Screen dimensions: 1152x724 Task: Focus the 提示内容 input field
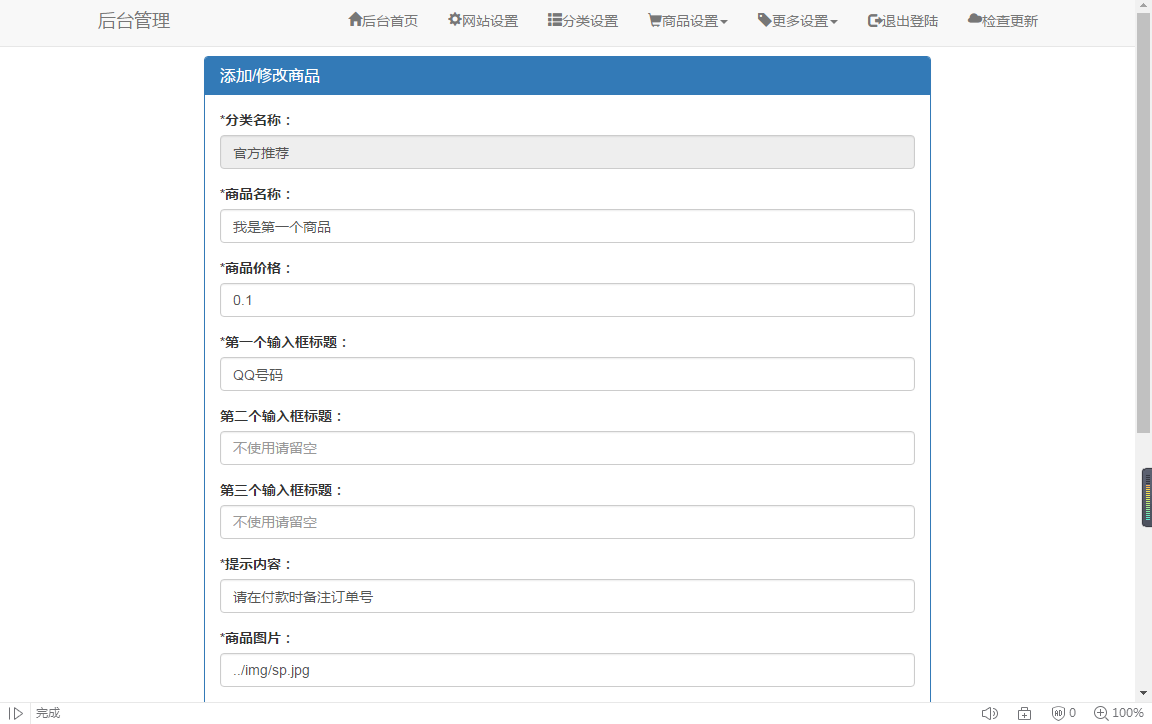(x=567, y=596)
